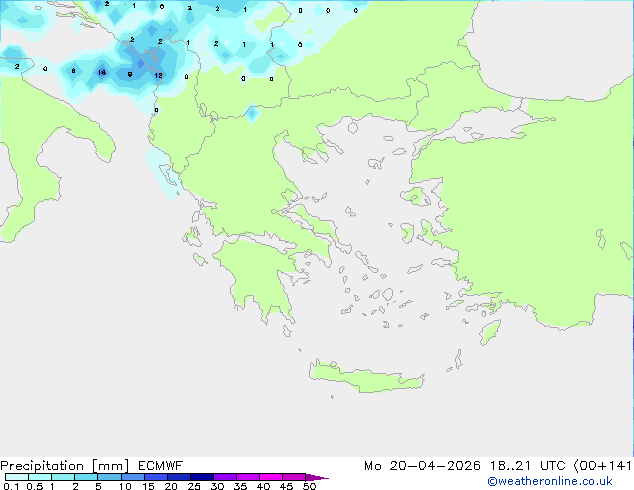The width and height of the screenshot is (634, 490).
Task: Click the 'Mo 20-04-2026' date text
Action: pyautogui.click(x=422, y=466)
